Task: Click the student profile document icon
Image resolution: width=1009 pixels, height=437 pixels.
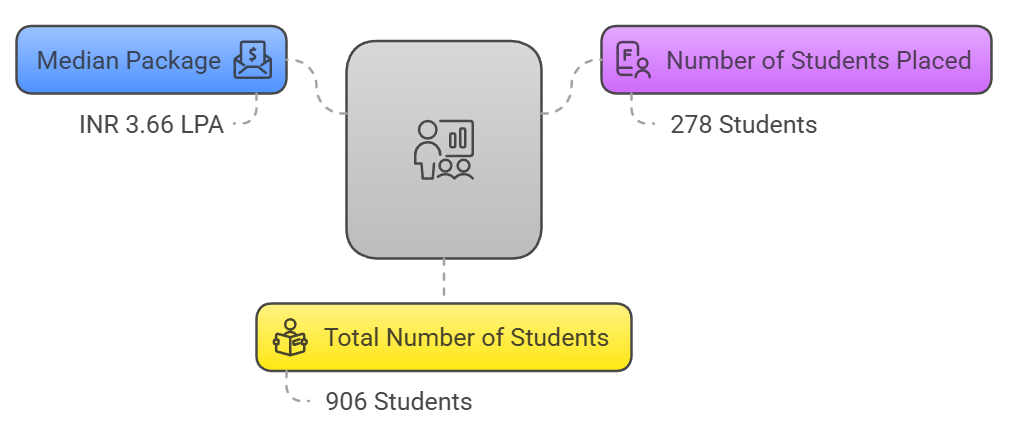Action: click(x=633, y=60)
